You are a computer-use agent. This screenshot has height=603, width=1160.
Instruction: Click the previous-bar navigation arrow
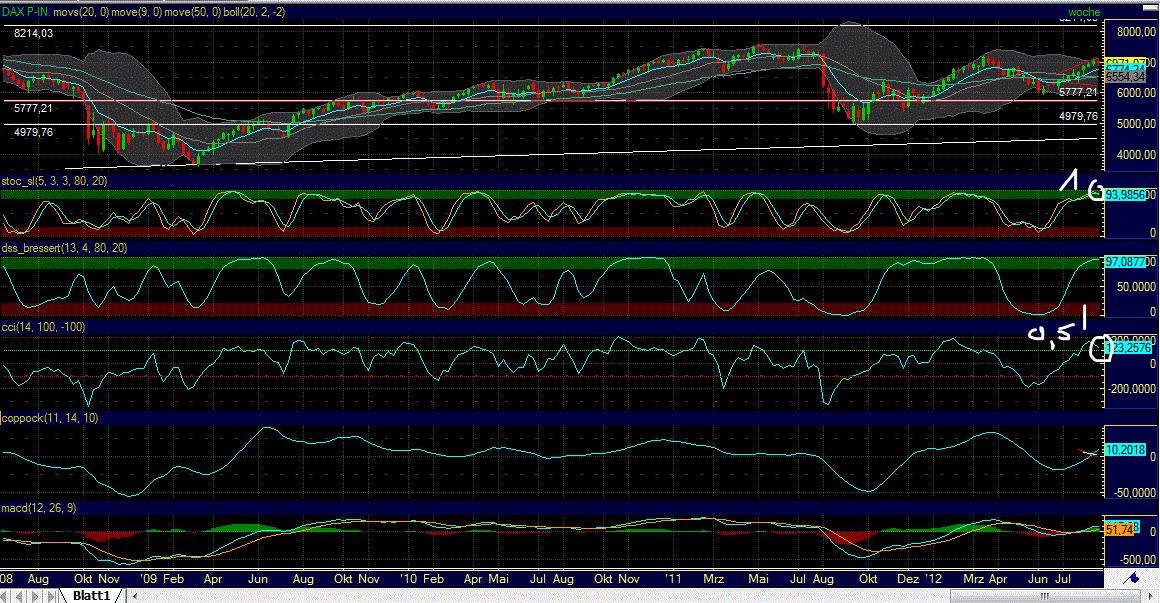click(19, 595)
